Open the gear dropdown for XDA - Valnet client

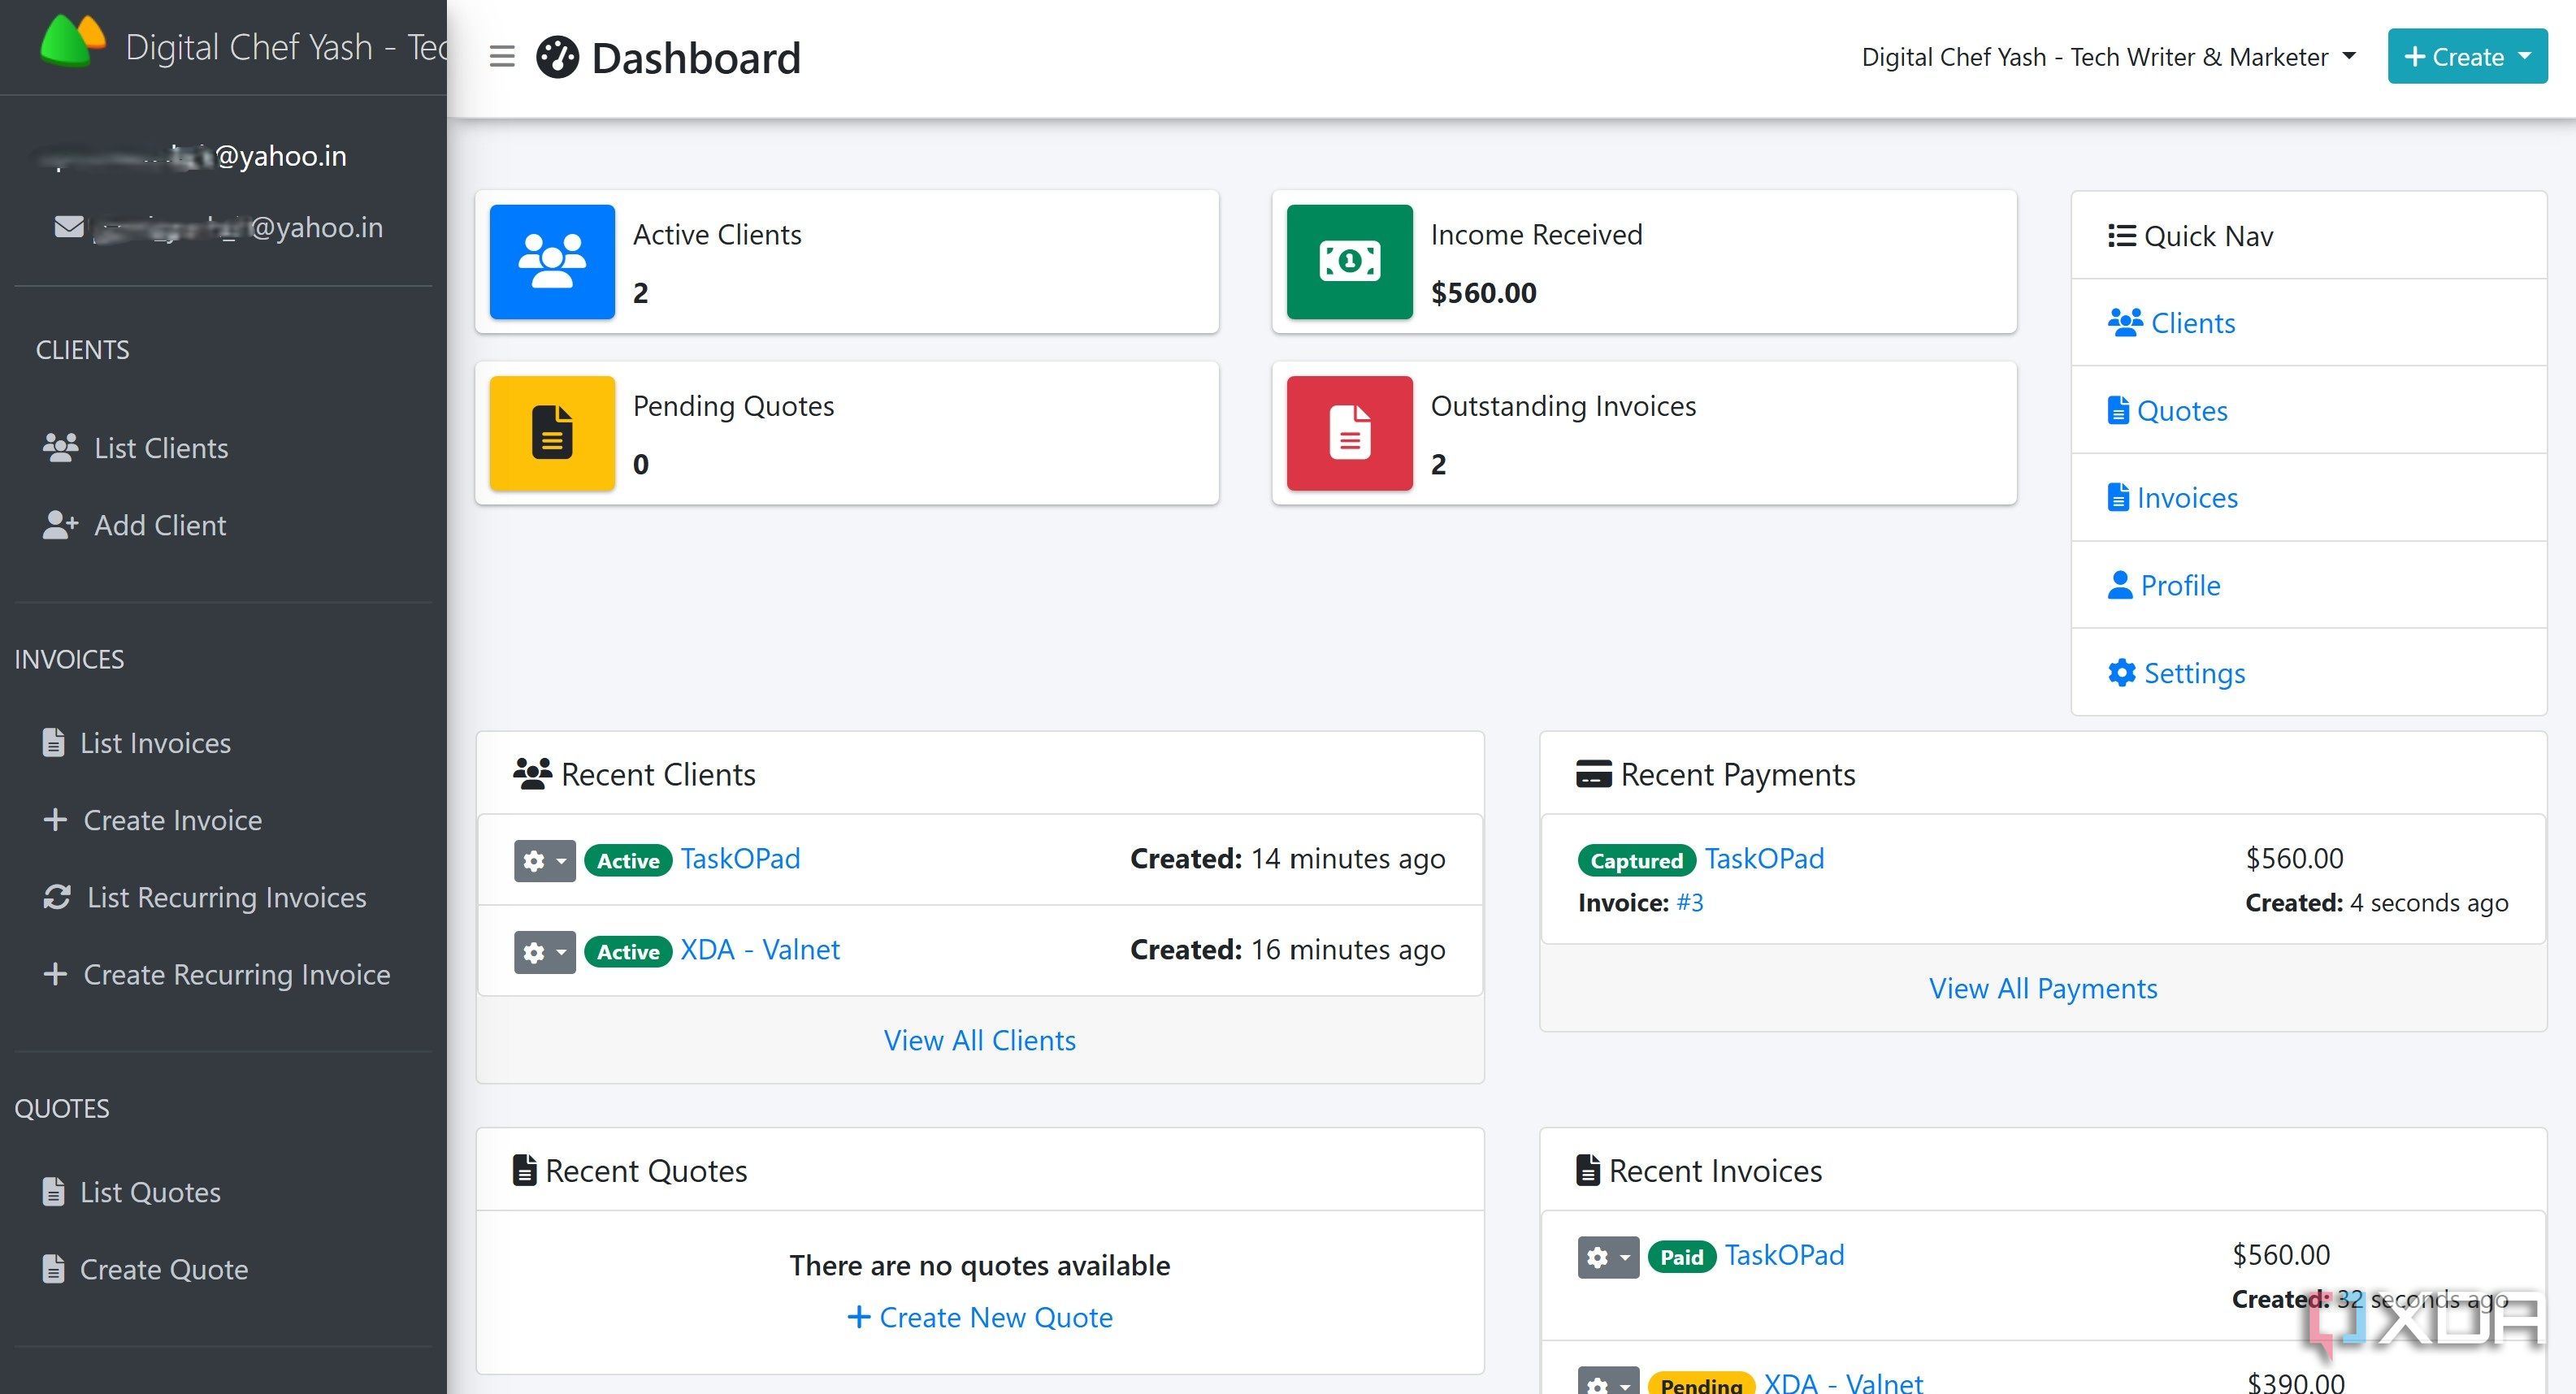click(x=545, y=952)
